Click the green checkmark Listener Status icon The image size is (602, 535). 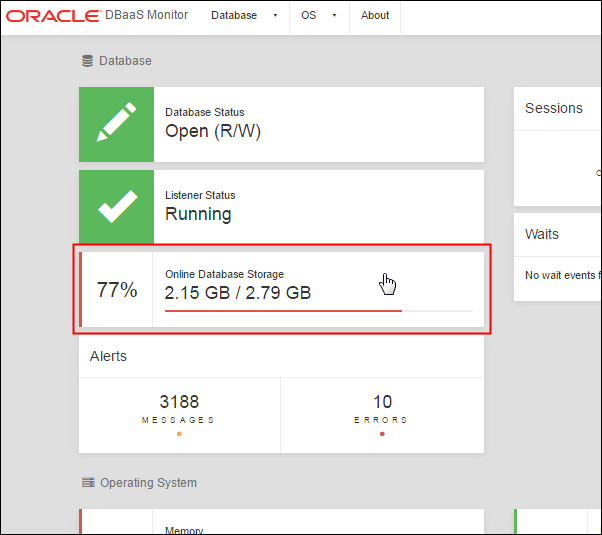pyautogui.click(x=116, y=207)
